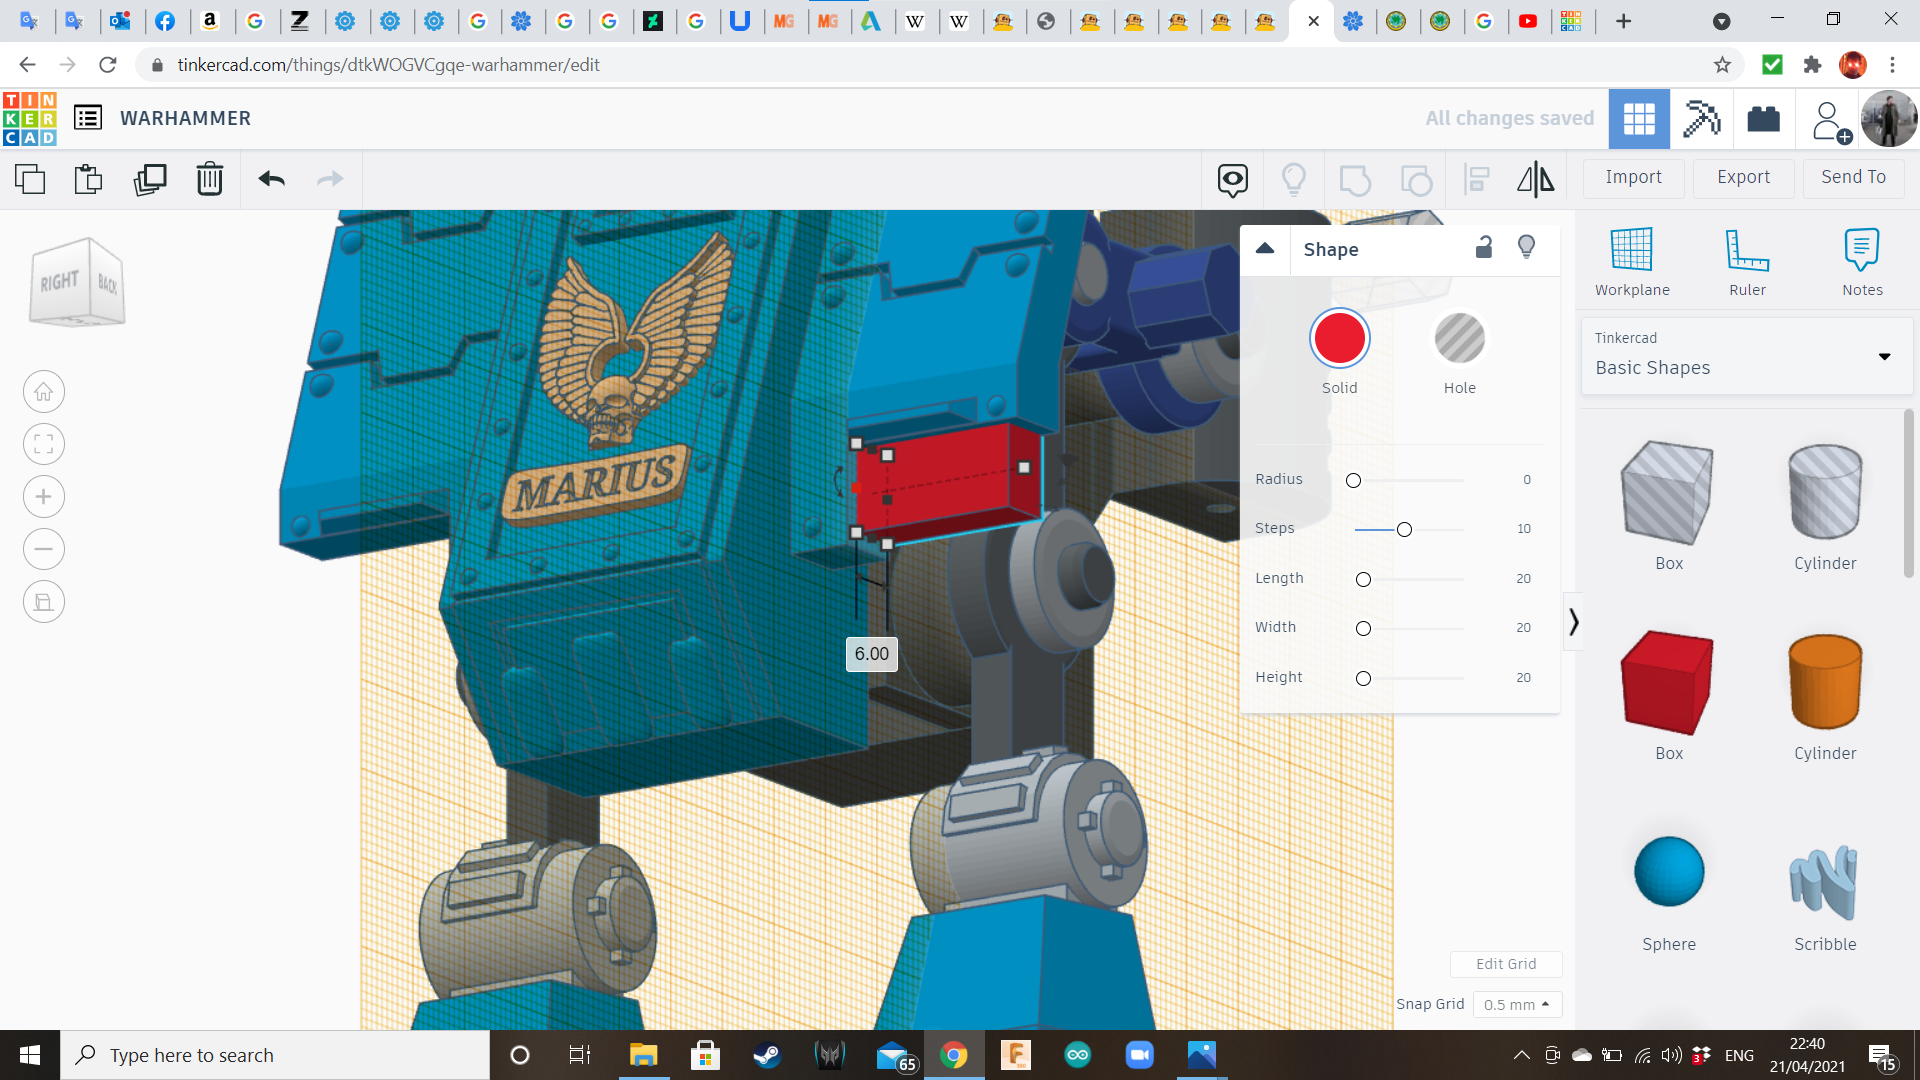
Task: Open the Blocks mode (pickaxe) icon
Action: [x=1701, y=119]
